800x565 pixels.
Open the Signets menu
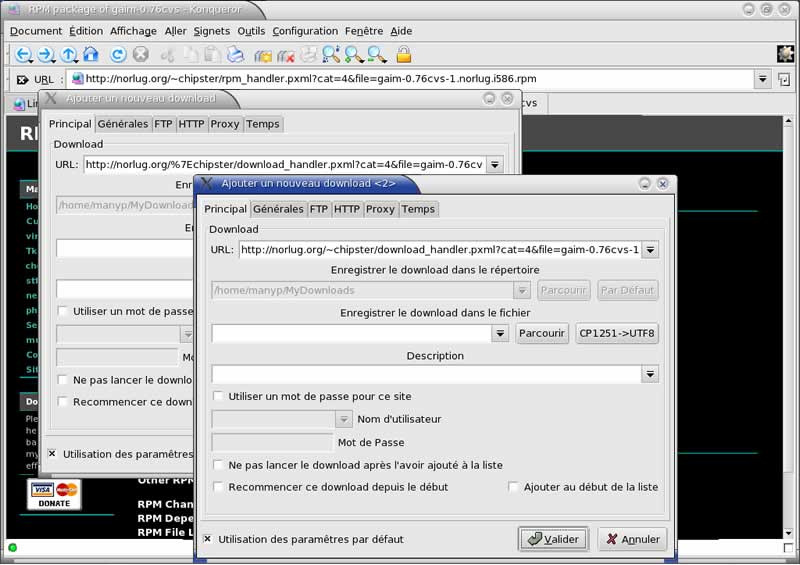pos(212,31)
